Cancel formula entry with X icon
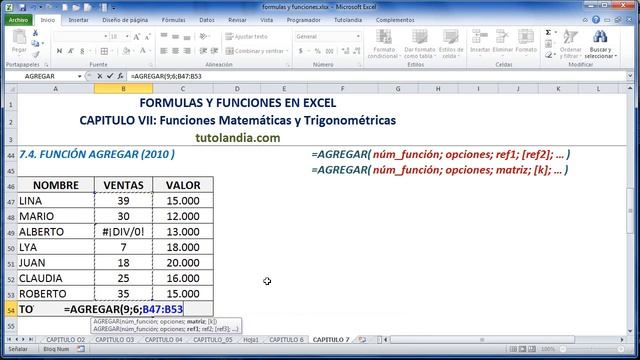This screenshot has width=640, height=360. click(x=100, y=76)
